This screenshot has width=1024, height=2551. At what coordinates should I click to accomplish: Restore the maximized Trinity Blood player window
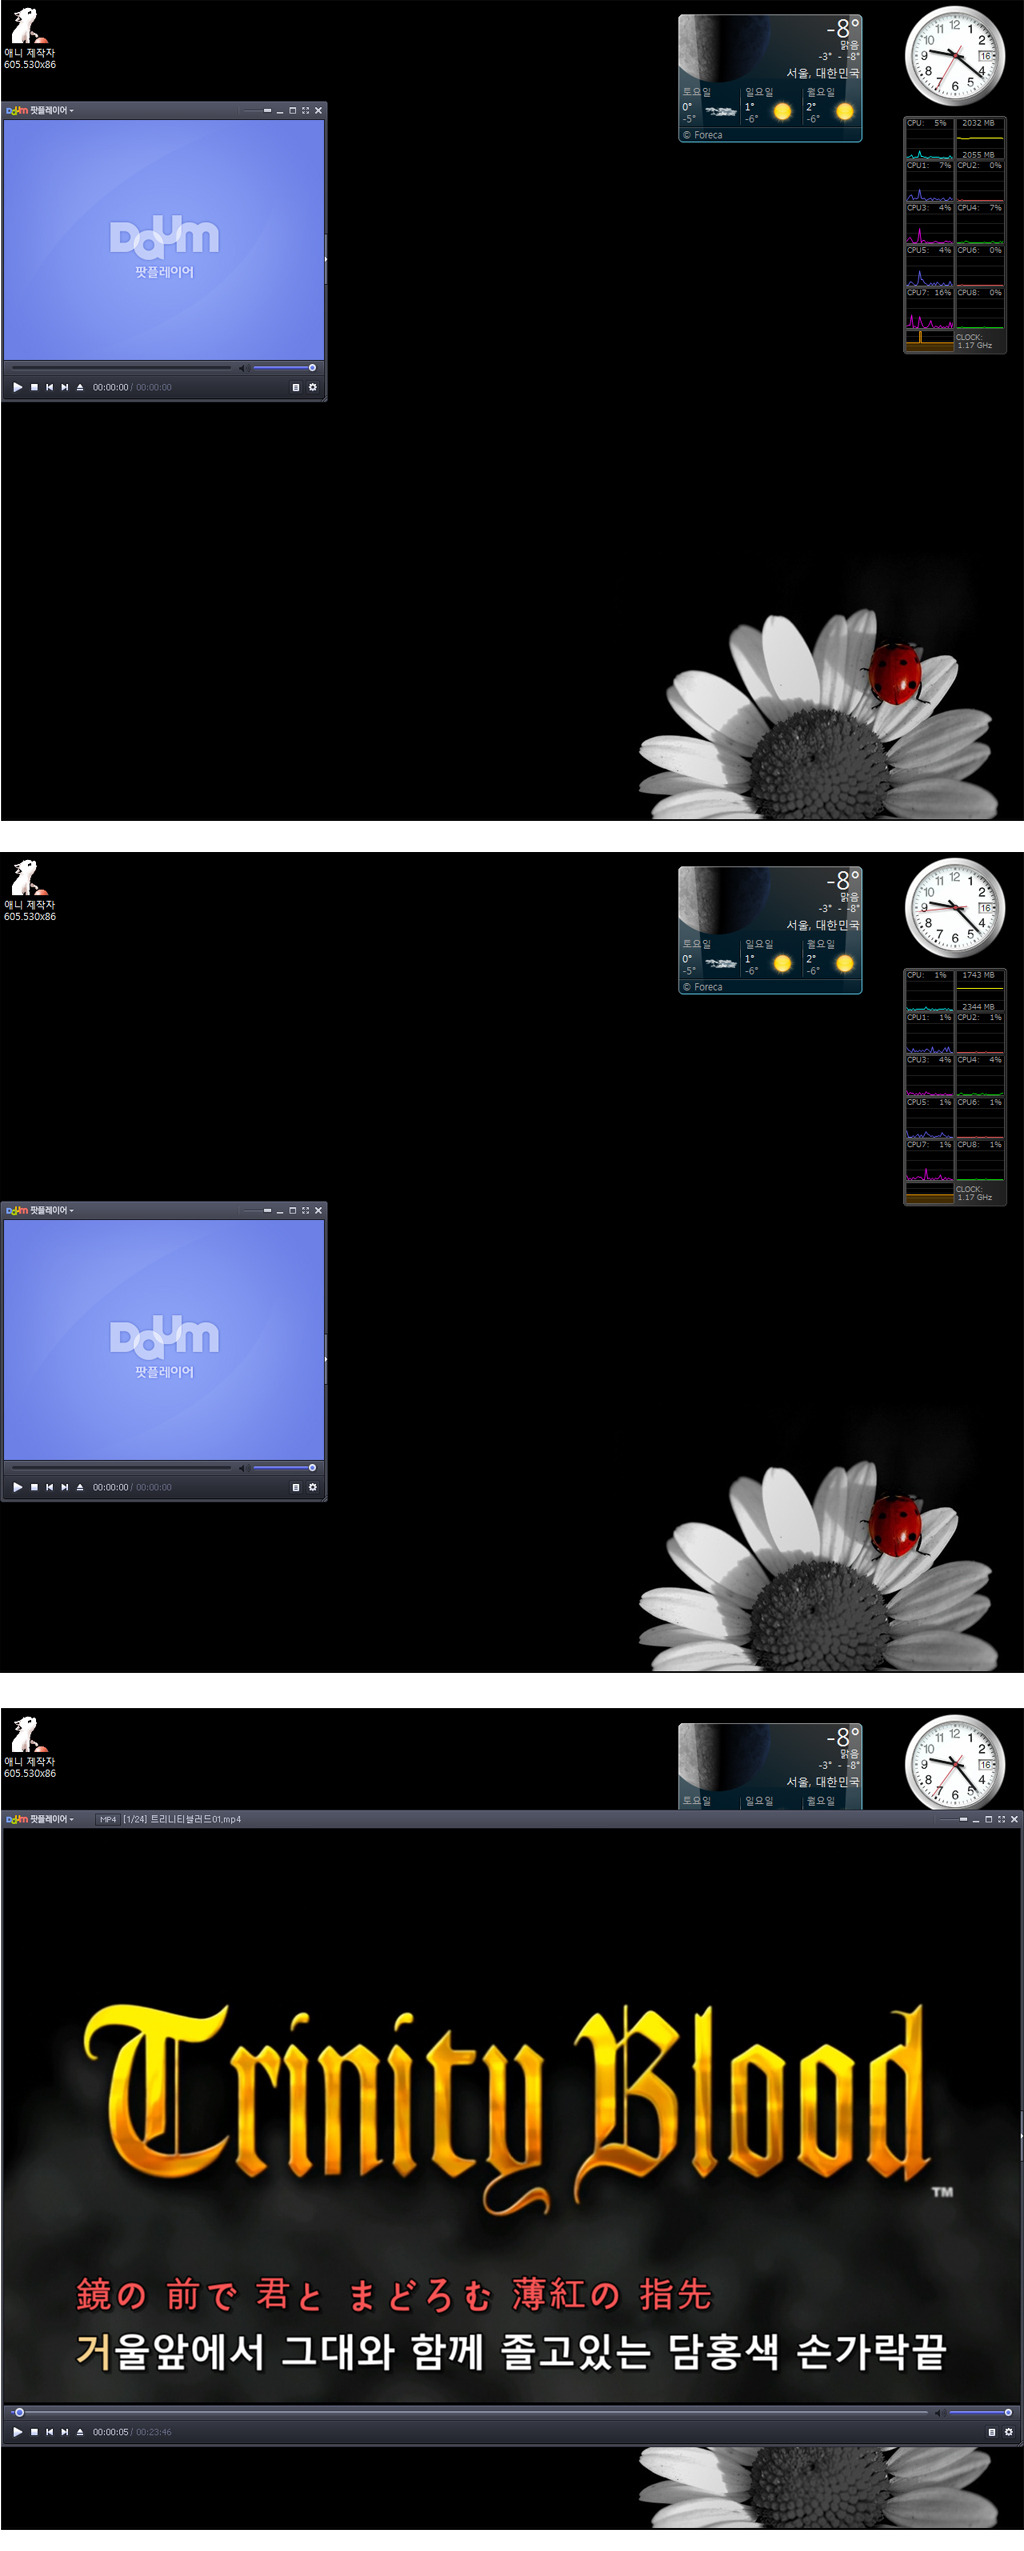pos(988,1819)
